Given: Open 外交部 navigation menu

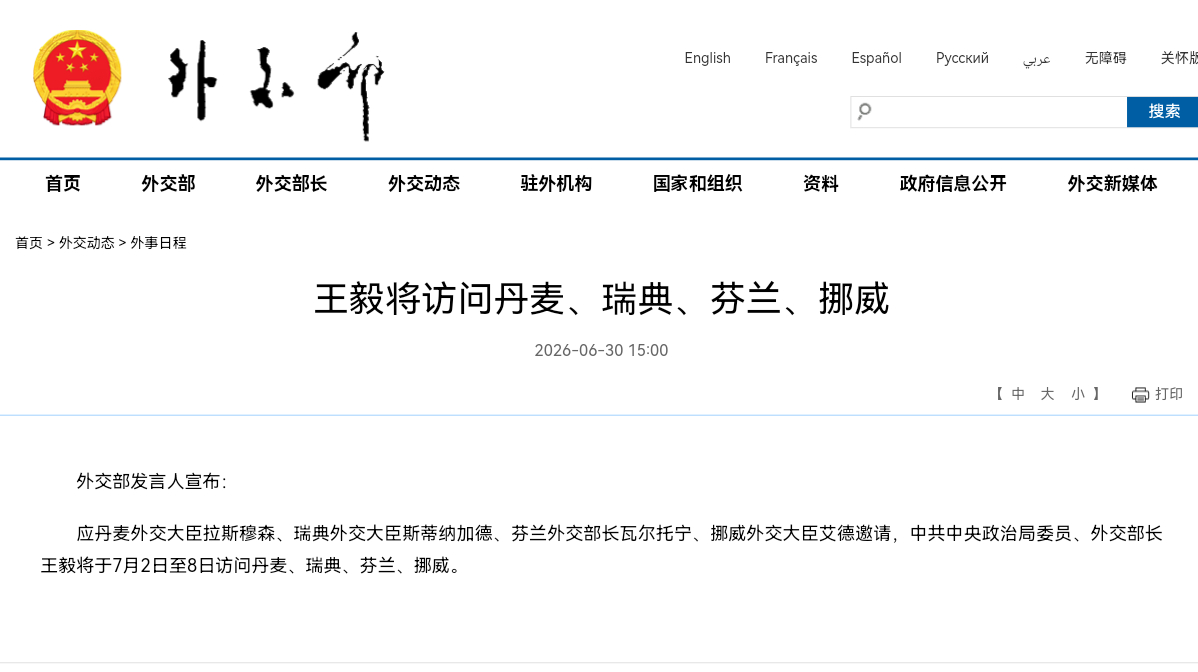Looking at the screenshot, I should pyautogui.click(x=168, y=183).
